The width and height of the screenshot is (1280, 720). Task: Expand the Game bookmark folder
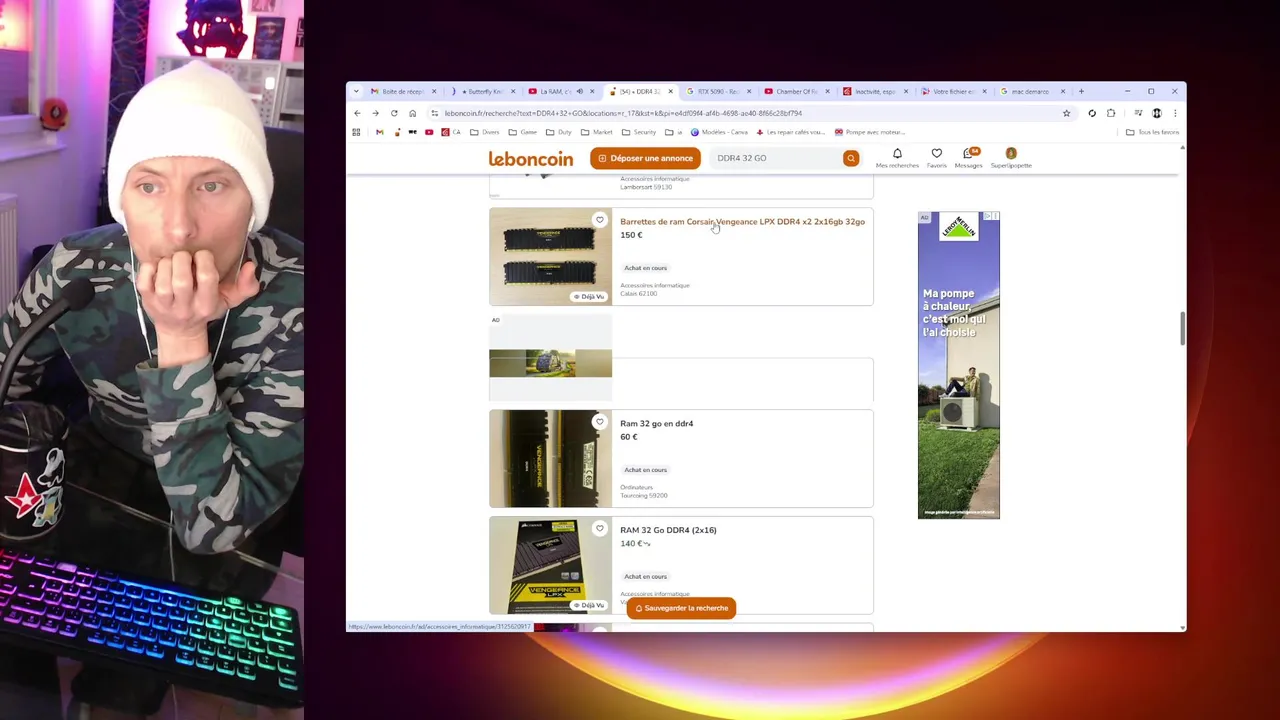point(523,132)
